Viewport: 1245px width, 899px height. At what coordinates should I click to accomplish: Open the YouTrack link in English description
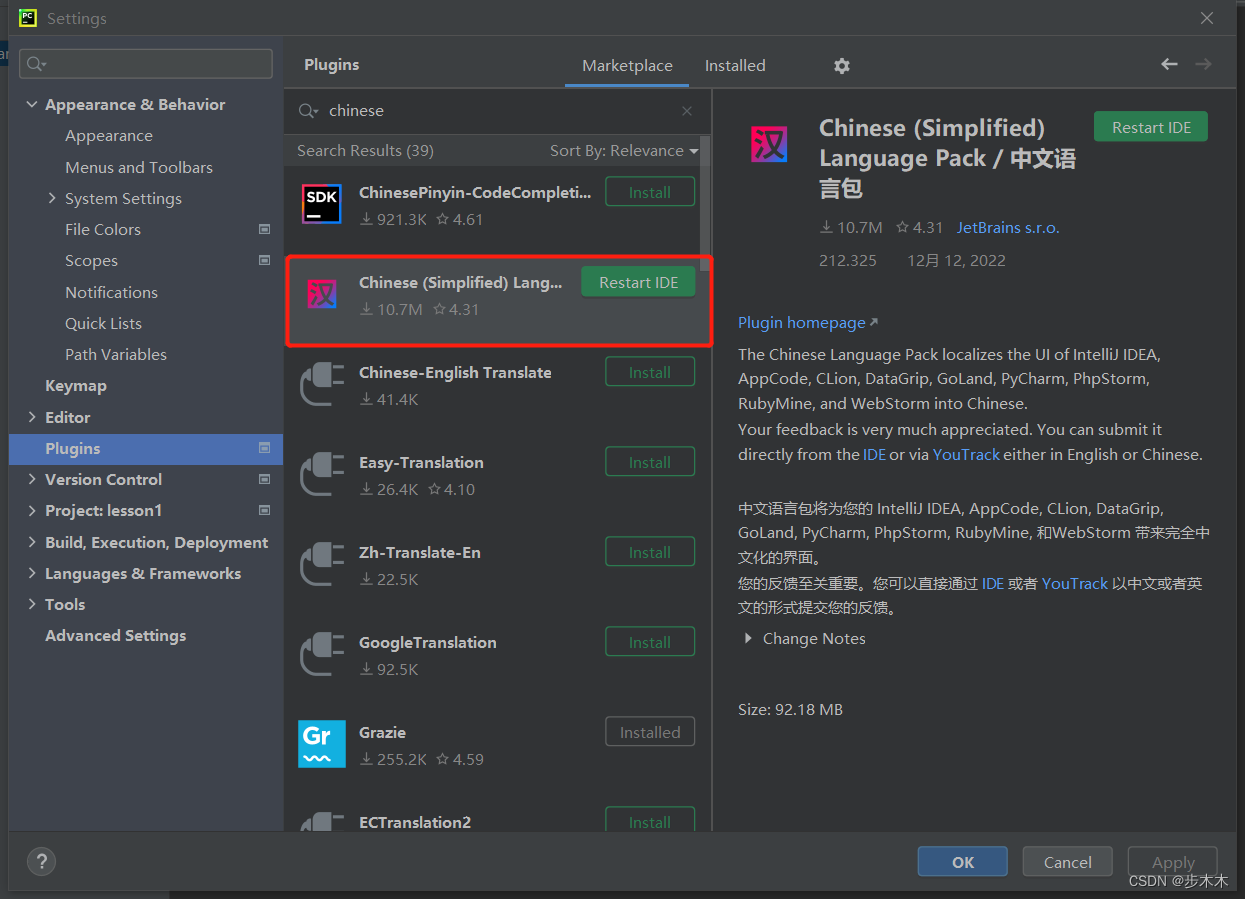coord(966,454)
